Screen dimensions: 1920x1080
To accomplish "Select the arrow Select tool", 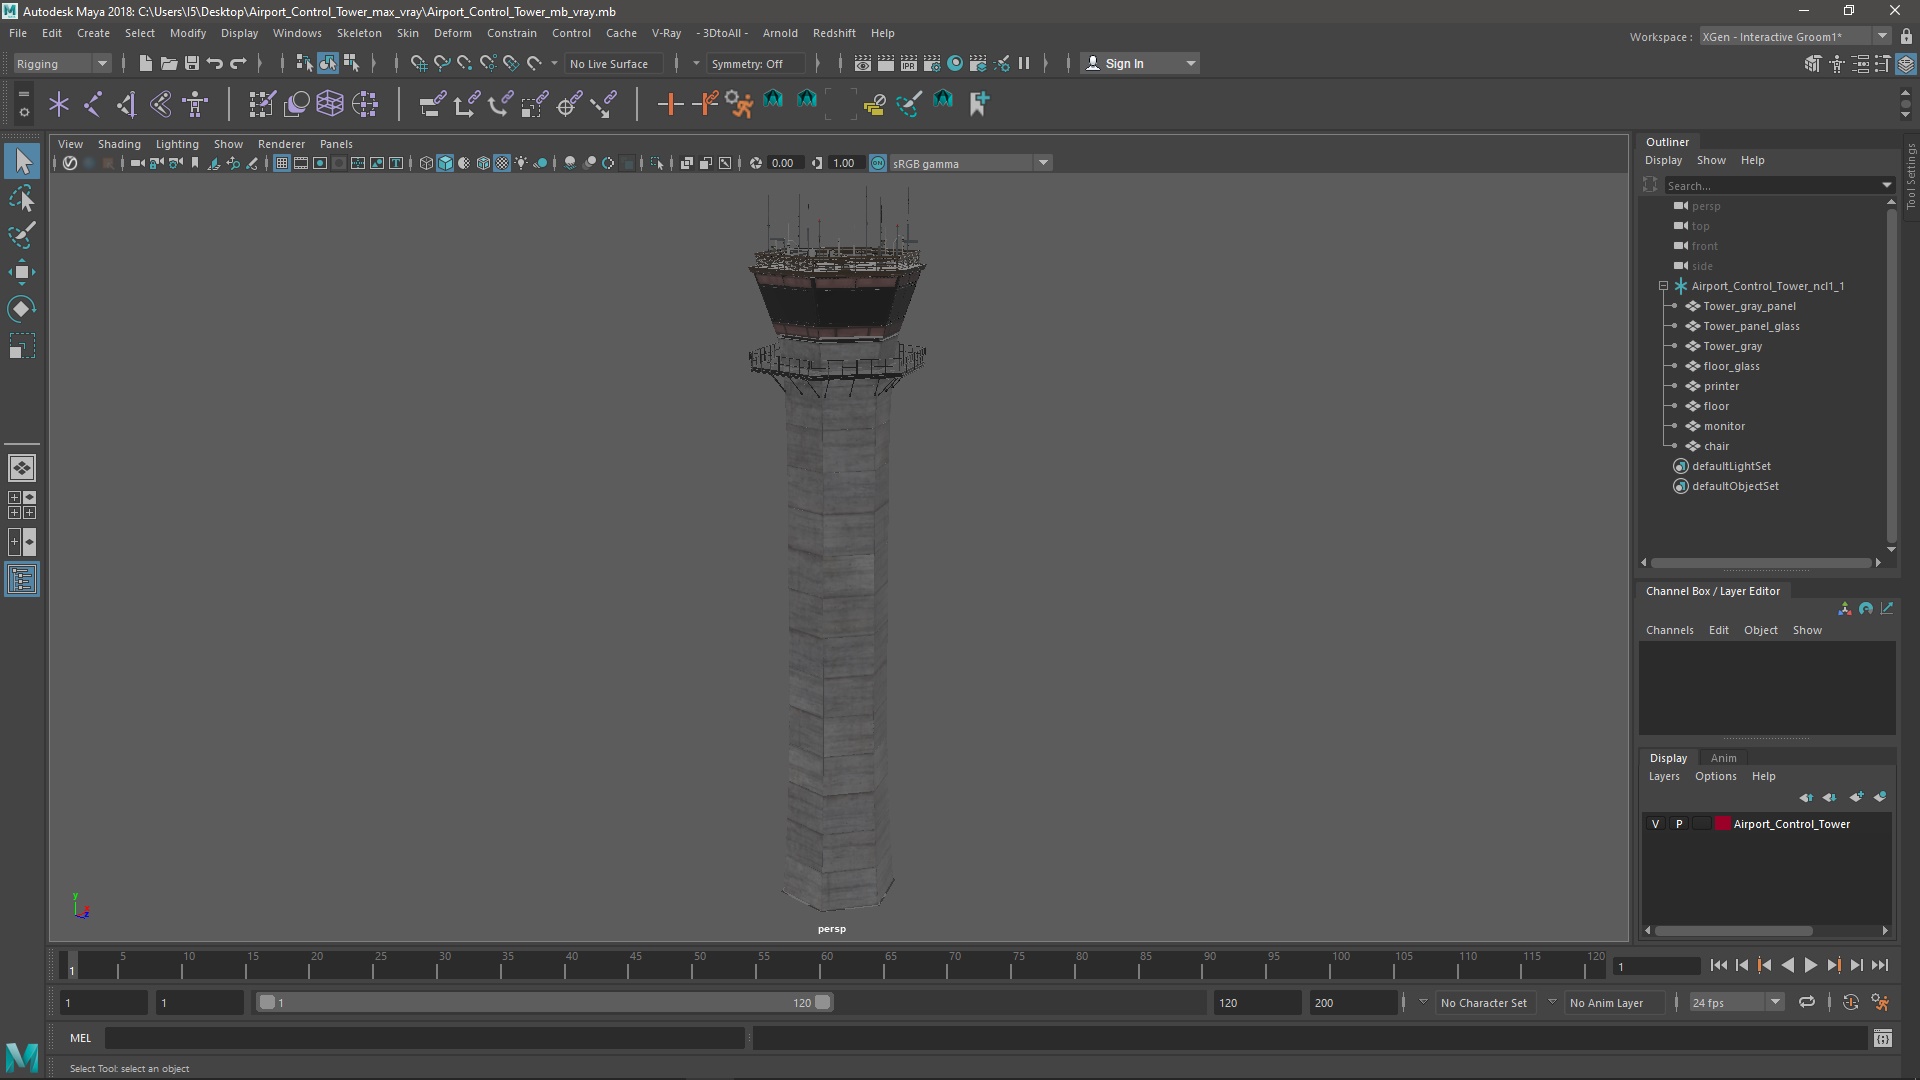I will 22,161.
